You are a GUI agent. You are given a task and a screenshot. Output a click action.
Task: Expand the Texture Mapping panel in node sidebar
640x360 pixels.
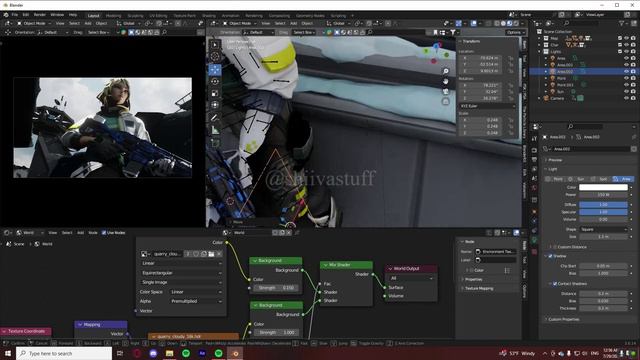[479, 289]
